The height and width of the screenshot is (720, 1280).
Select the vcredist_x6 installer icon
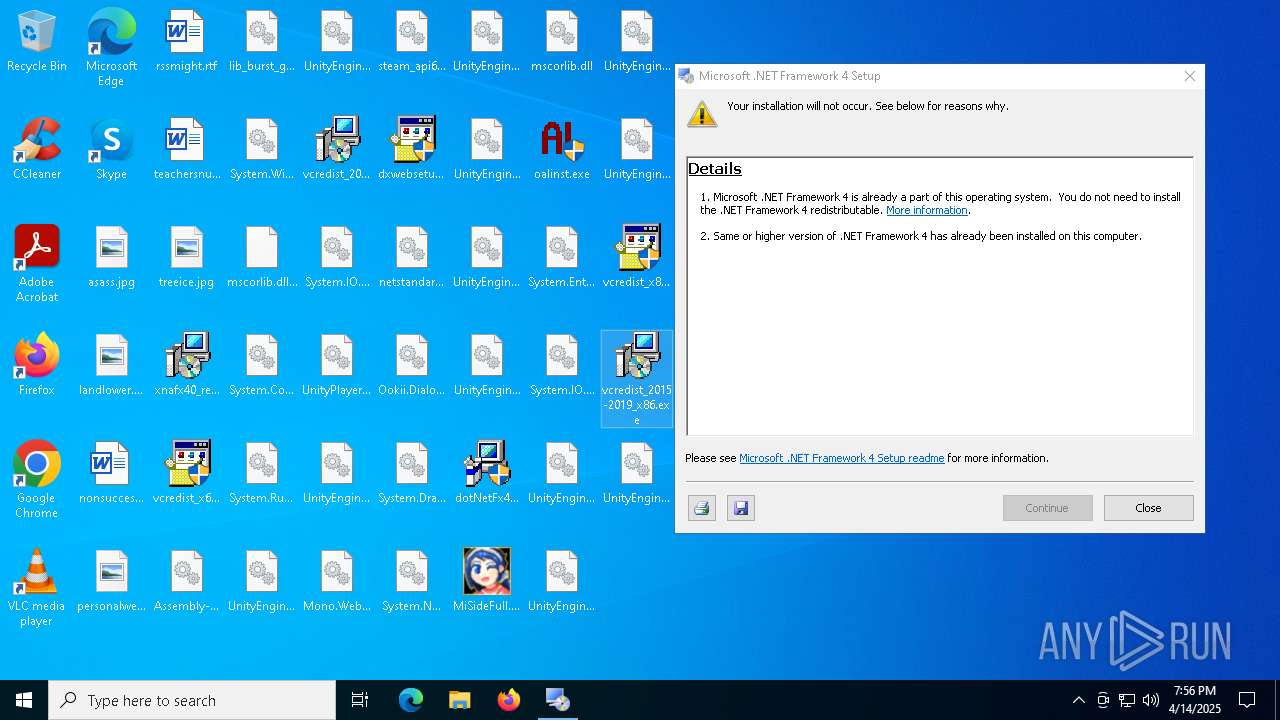coord(186,473)
